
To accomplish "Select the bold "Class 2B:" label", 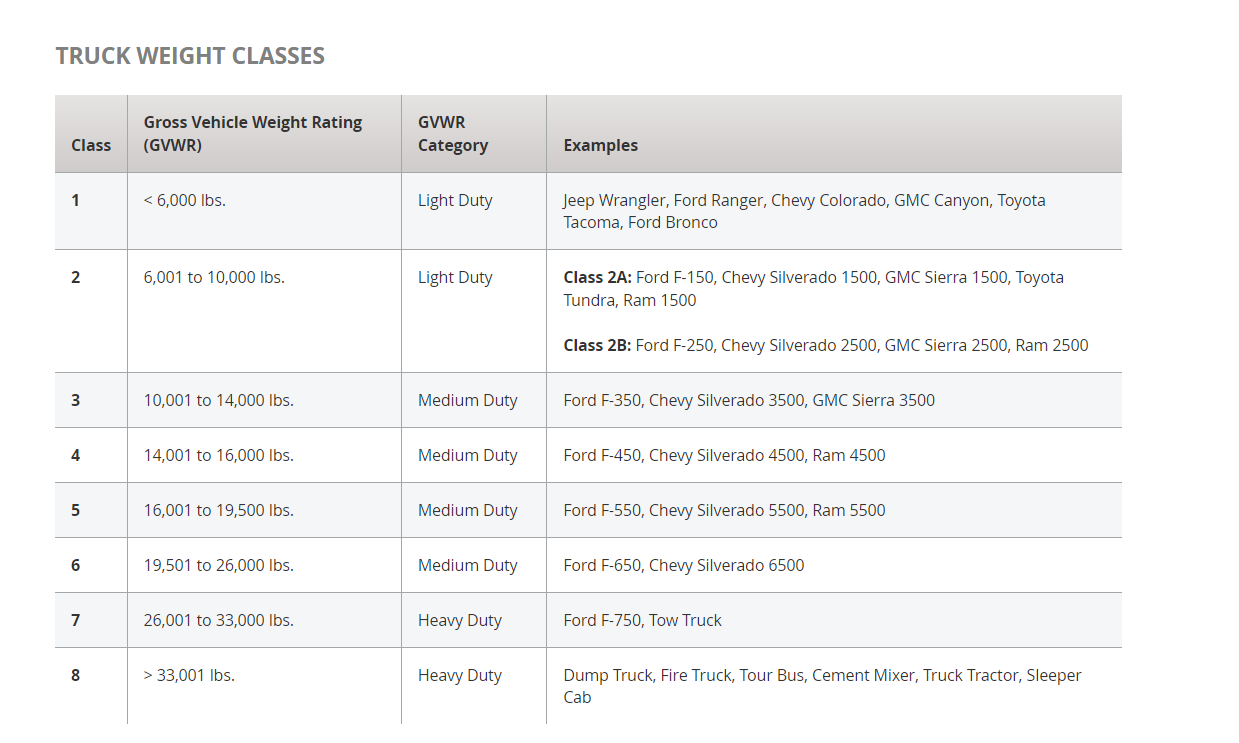I will pyautogui.click(x=597, y=345).
